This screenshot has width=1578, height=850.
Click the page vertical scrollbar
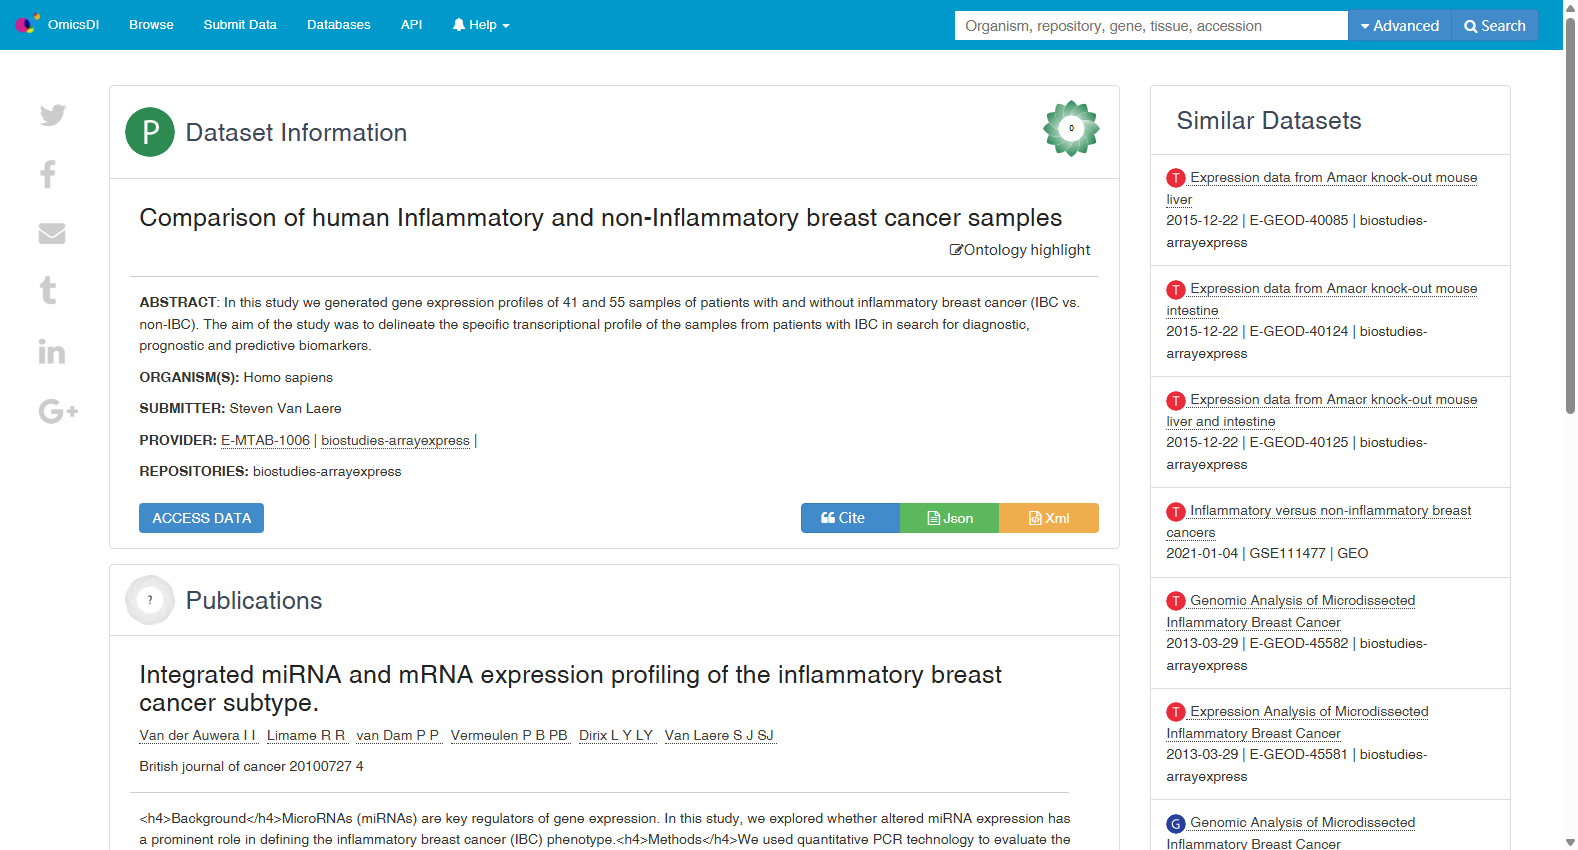[1570, 425]
